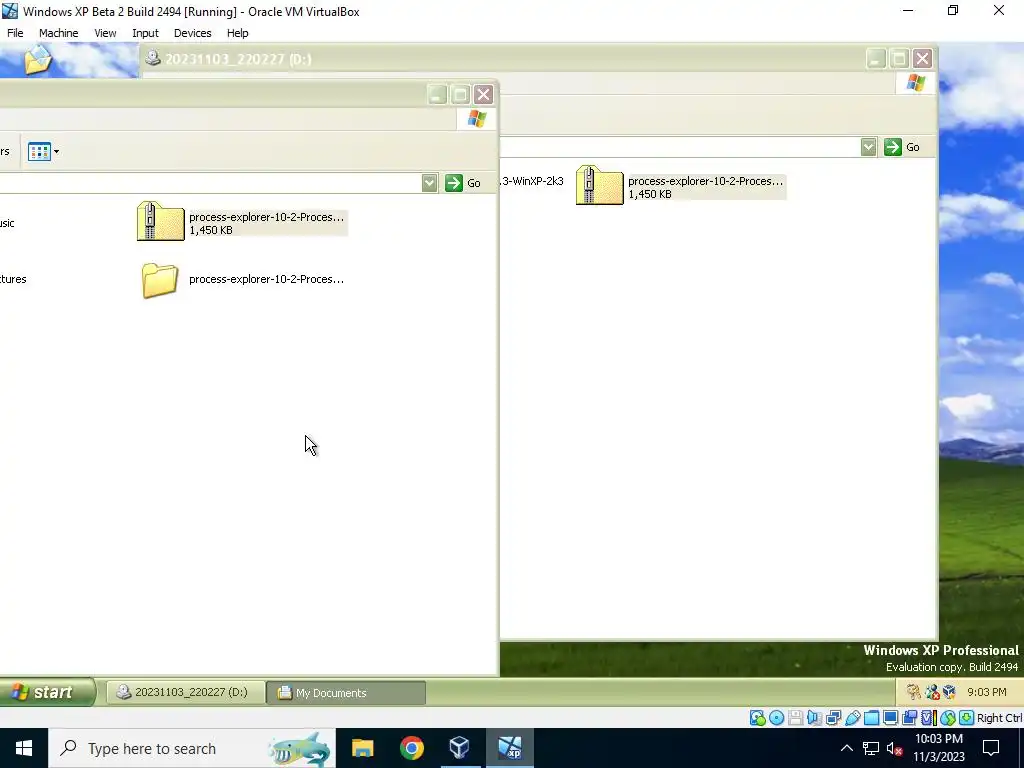The image size is (1024, 768).
Task: Click the Windows 10 Start button
Action: point(24,748)
